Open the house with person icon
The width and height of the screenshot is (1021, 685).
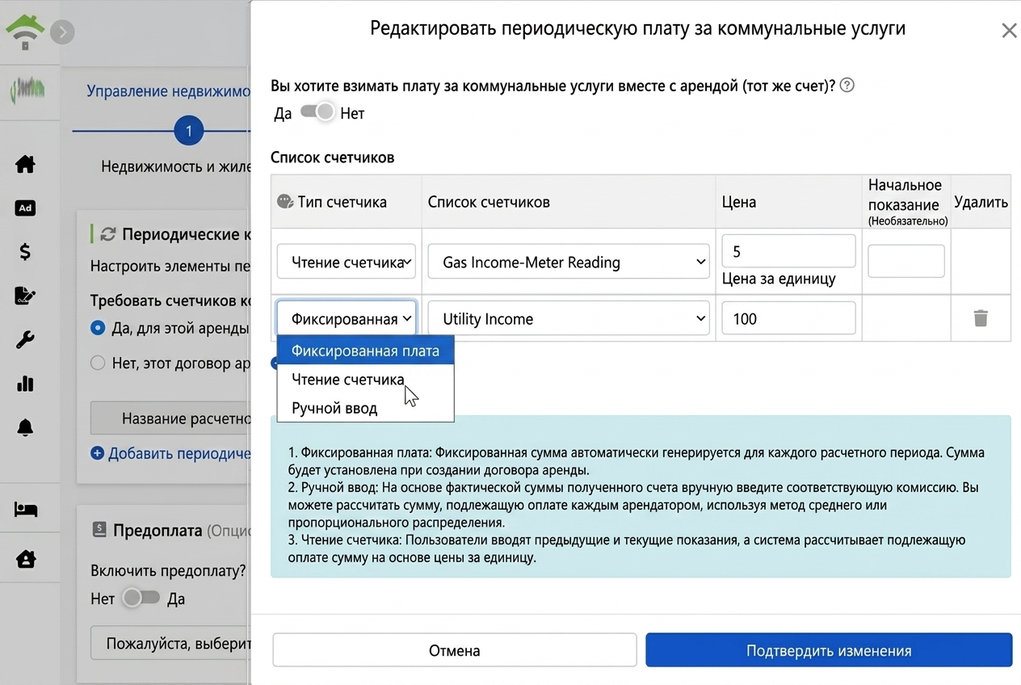[x=25, y=559]
